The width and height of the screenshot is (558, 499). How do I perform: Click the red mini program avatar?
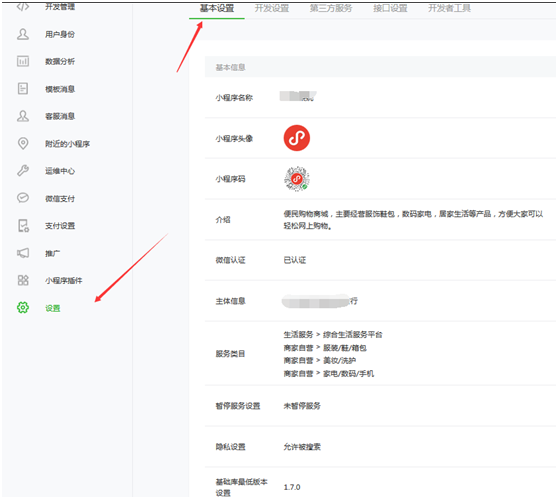pyautogui.click(x=296, y=138)
